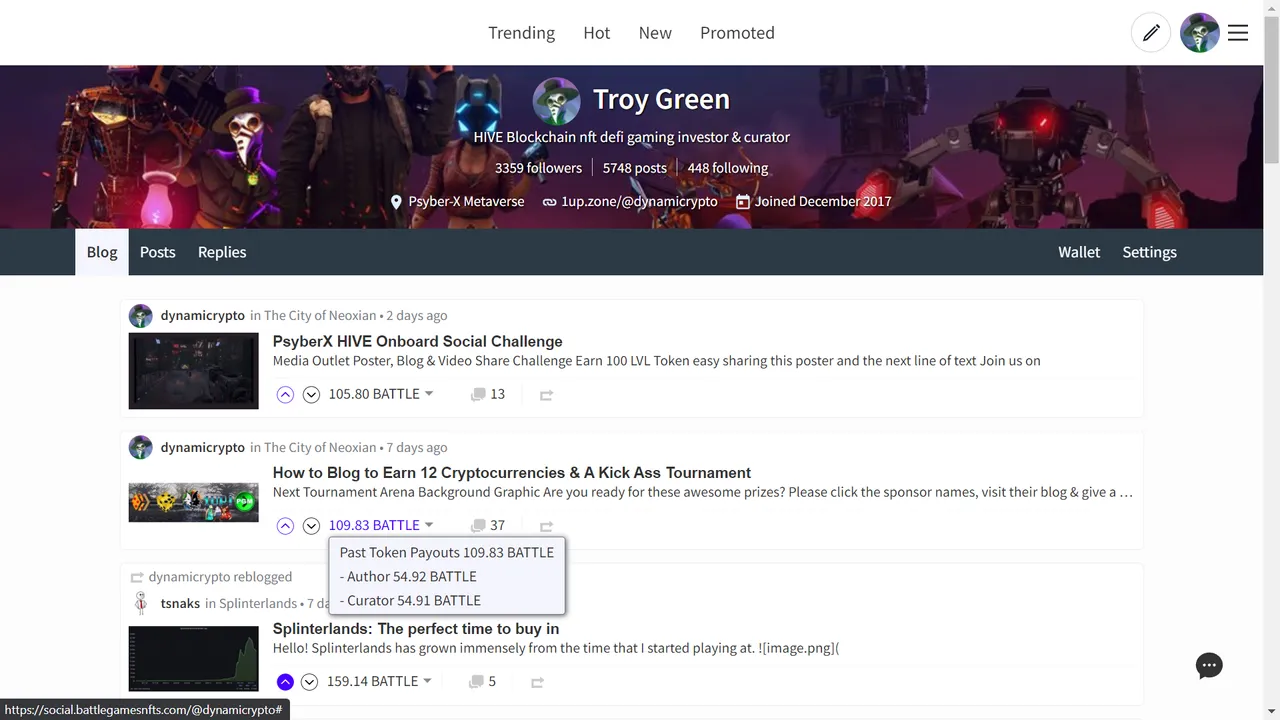
Task: Reblog the Splinterlands post by tsnaks
Action: 537,682
